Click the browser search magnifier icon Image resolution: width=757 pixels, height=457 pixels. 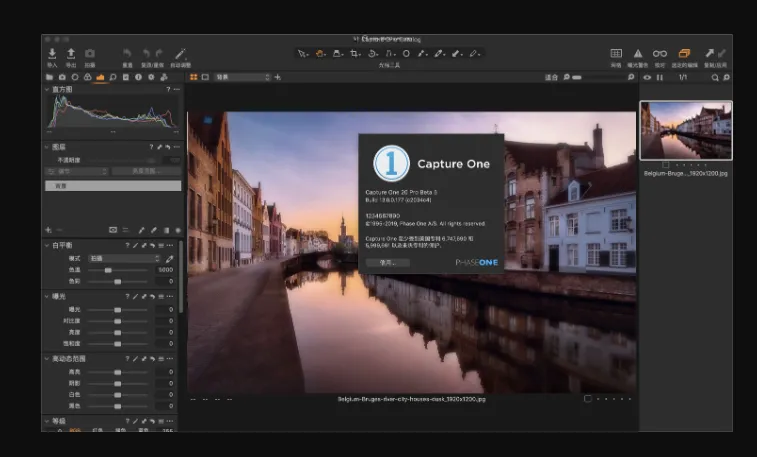(715, 77)
